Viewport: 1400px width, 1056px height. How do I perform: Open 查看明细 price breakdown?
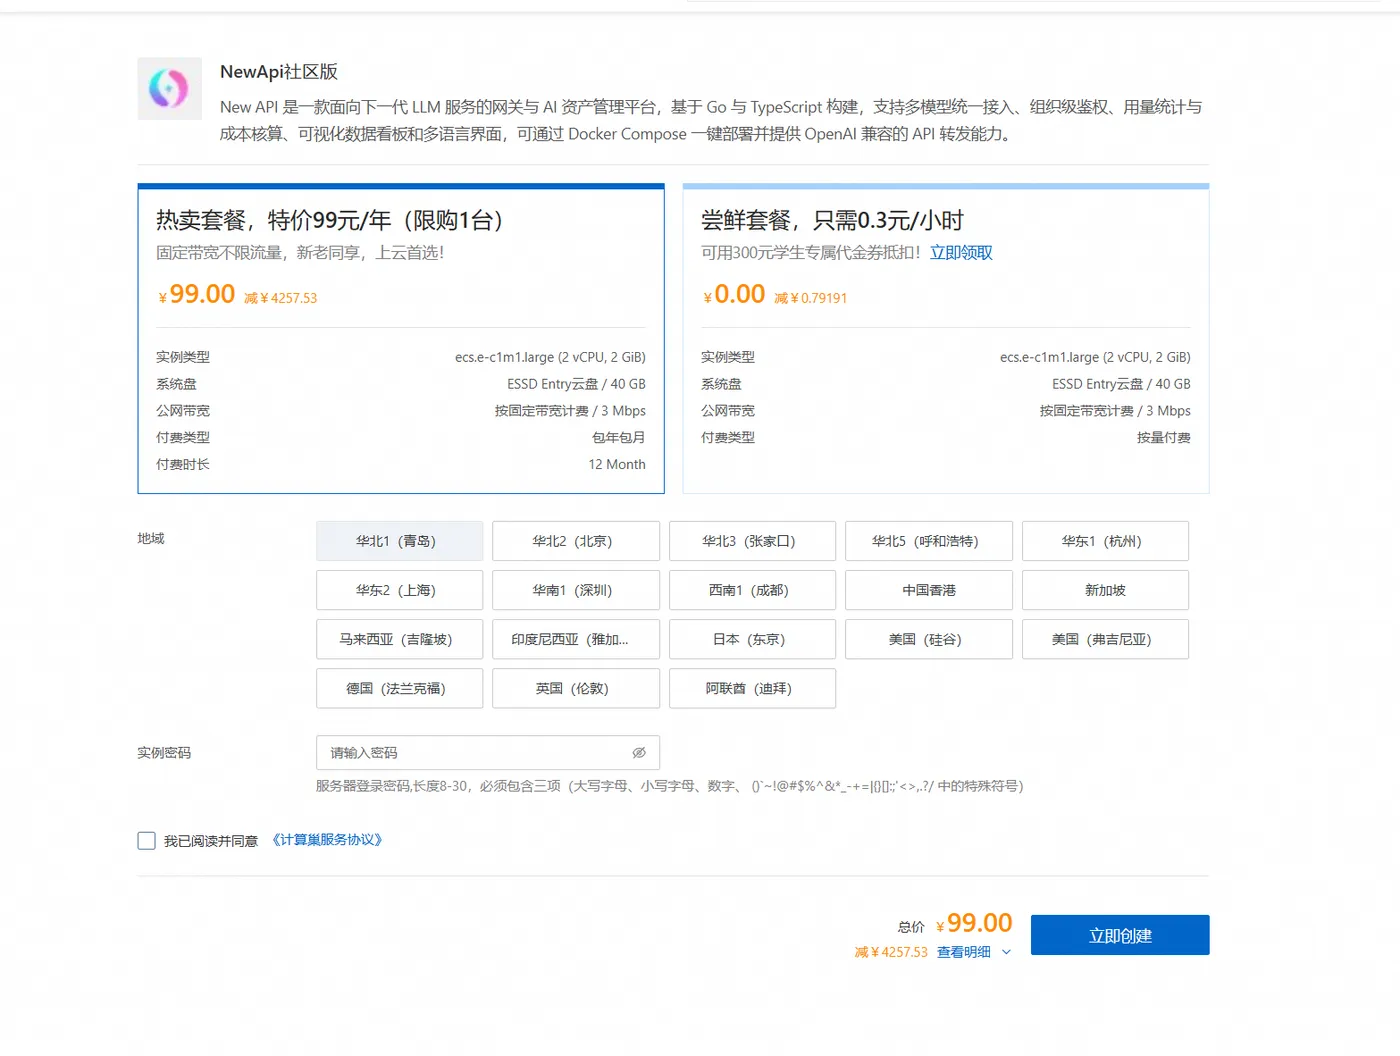tap(963, 952)
